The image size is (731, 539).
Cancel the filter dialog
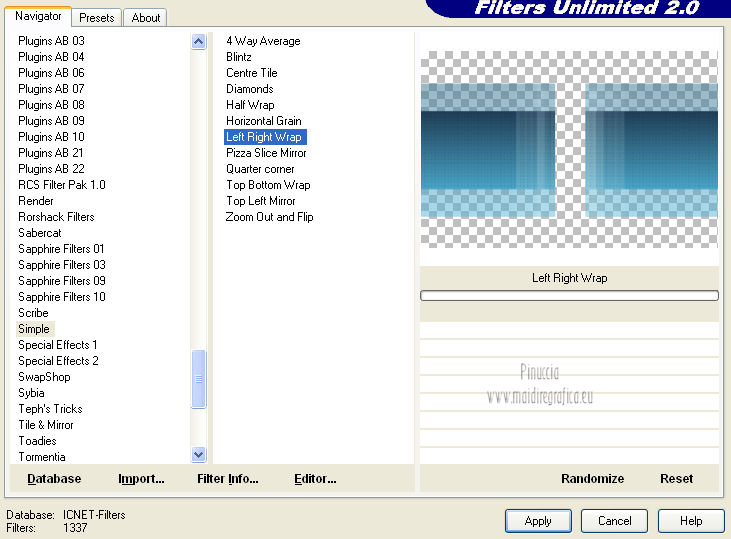point(614,521)
